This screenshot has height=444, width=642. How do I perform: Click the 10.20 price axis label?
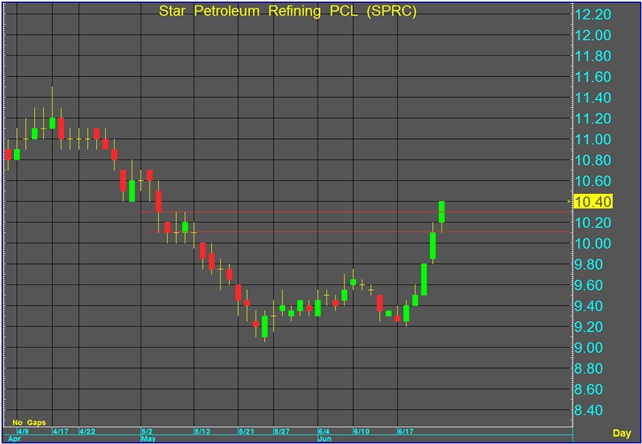tap(593, 223)
